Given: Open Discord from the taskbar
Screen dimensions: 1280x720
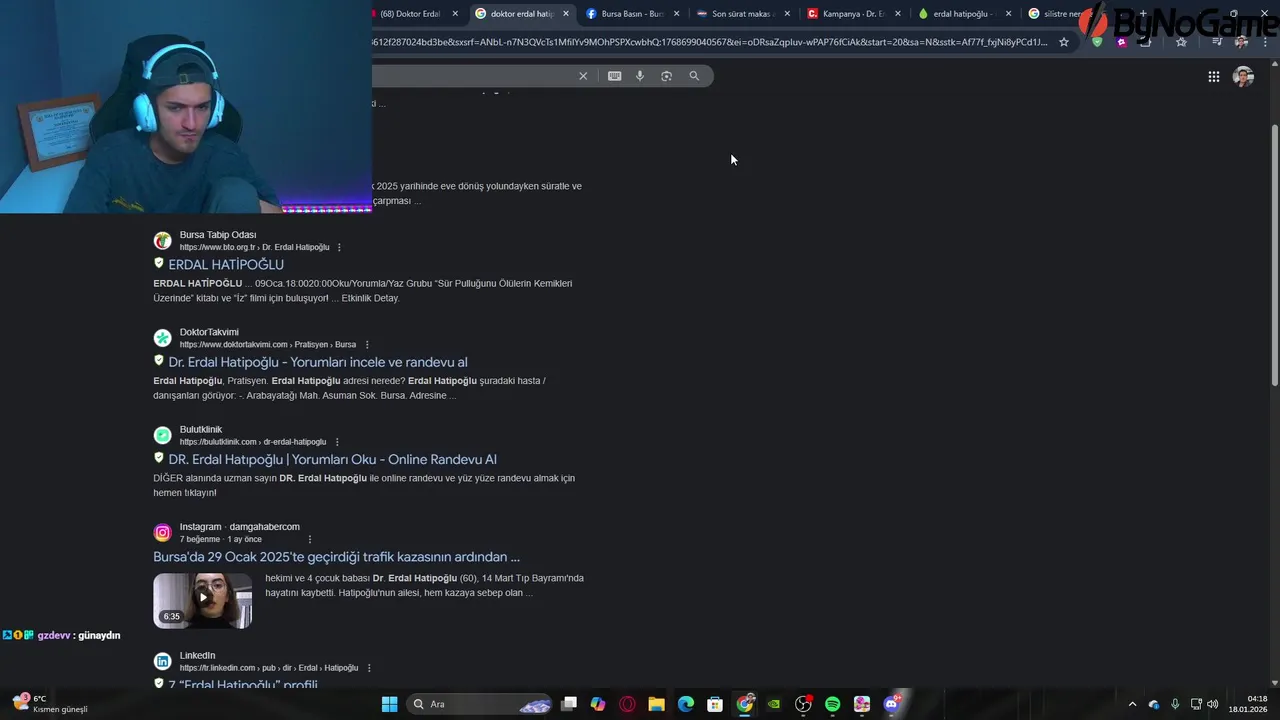Looking at the screenshot, I should click(x=892, y=704).
